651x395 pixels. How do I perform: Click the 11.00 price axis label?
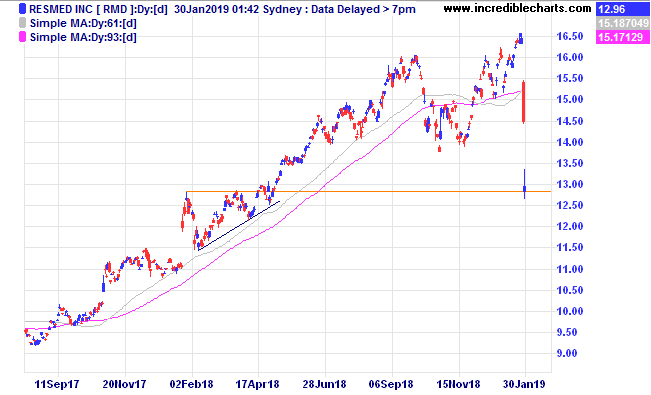570,269
